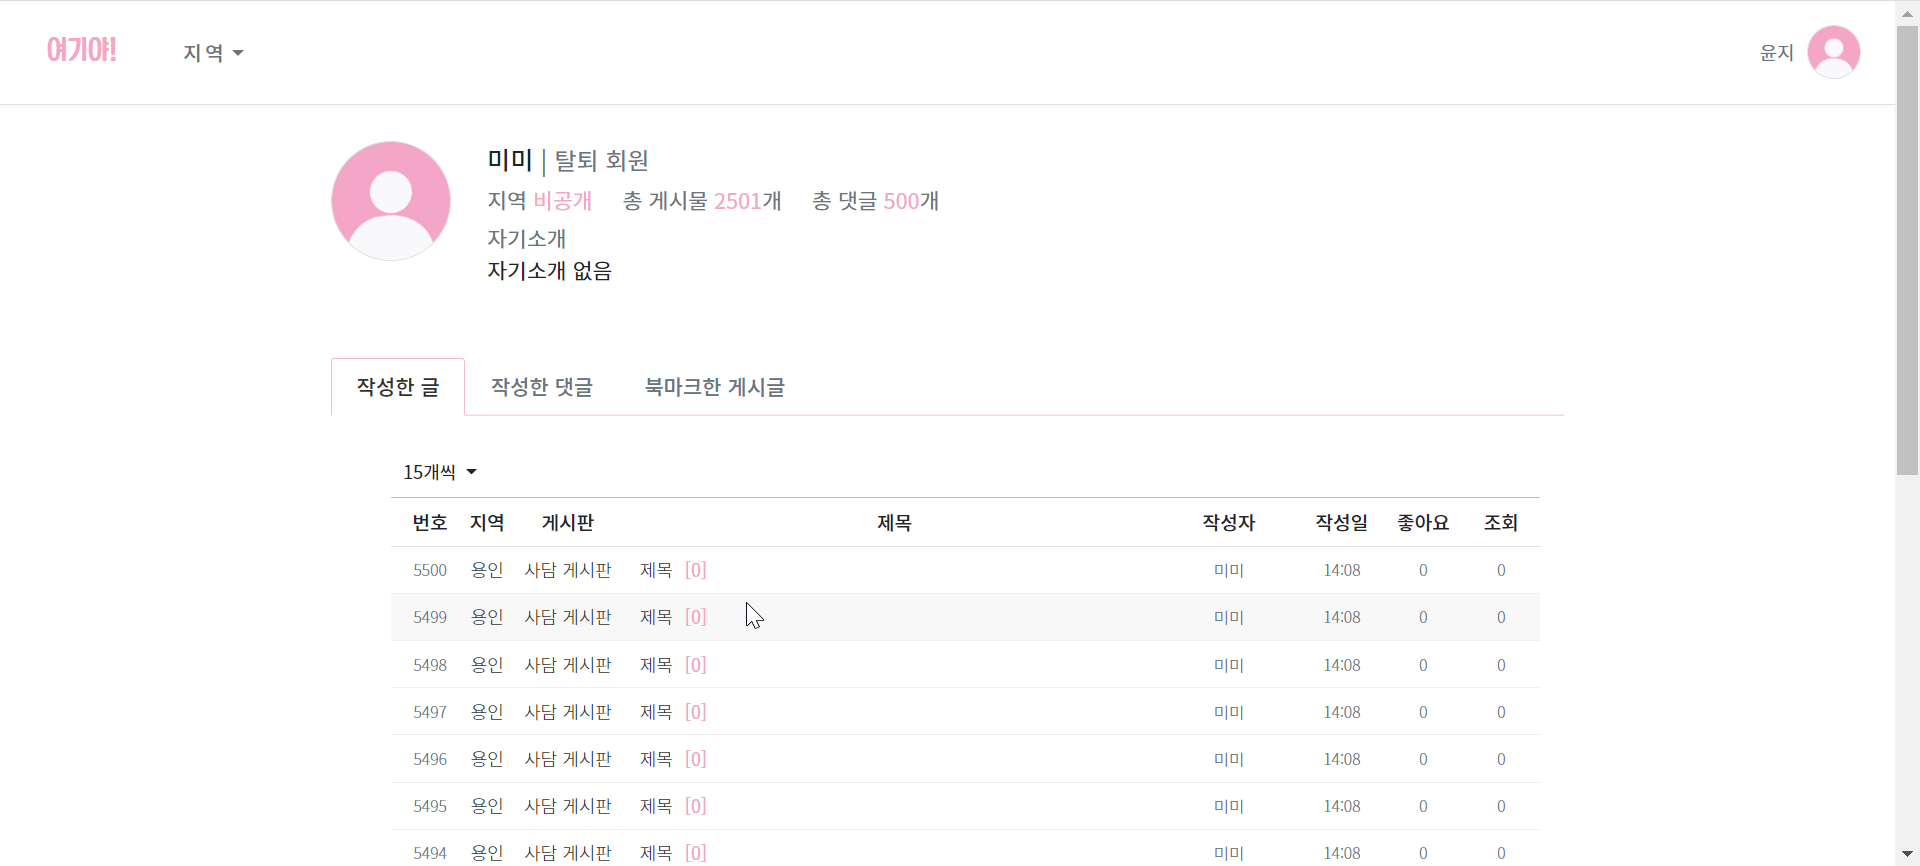This screenshot has height=866, width=1920.
Task: Click post number 5494
Action: (x=430, y=853)
